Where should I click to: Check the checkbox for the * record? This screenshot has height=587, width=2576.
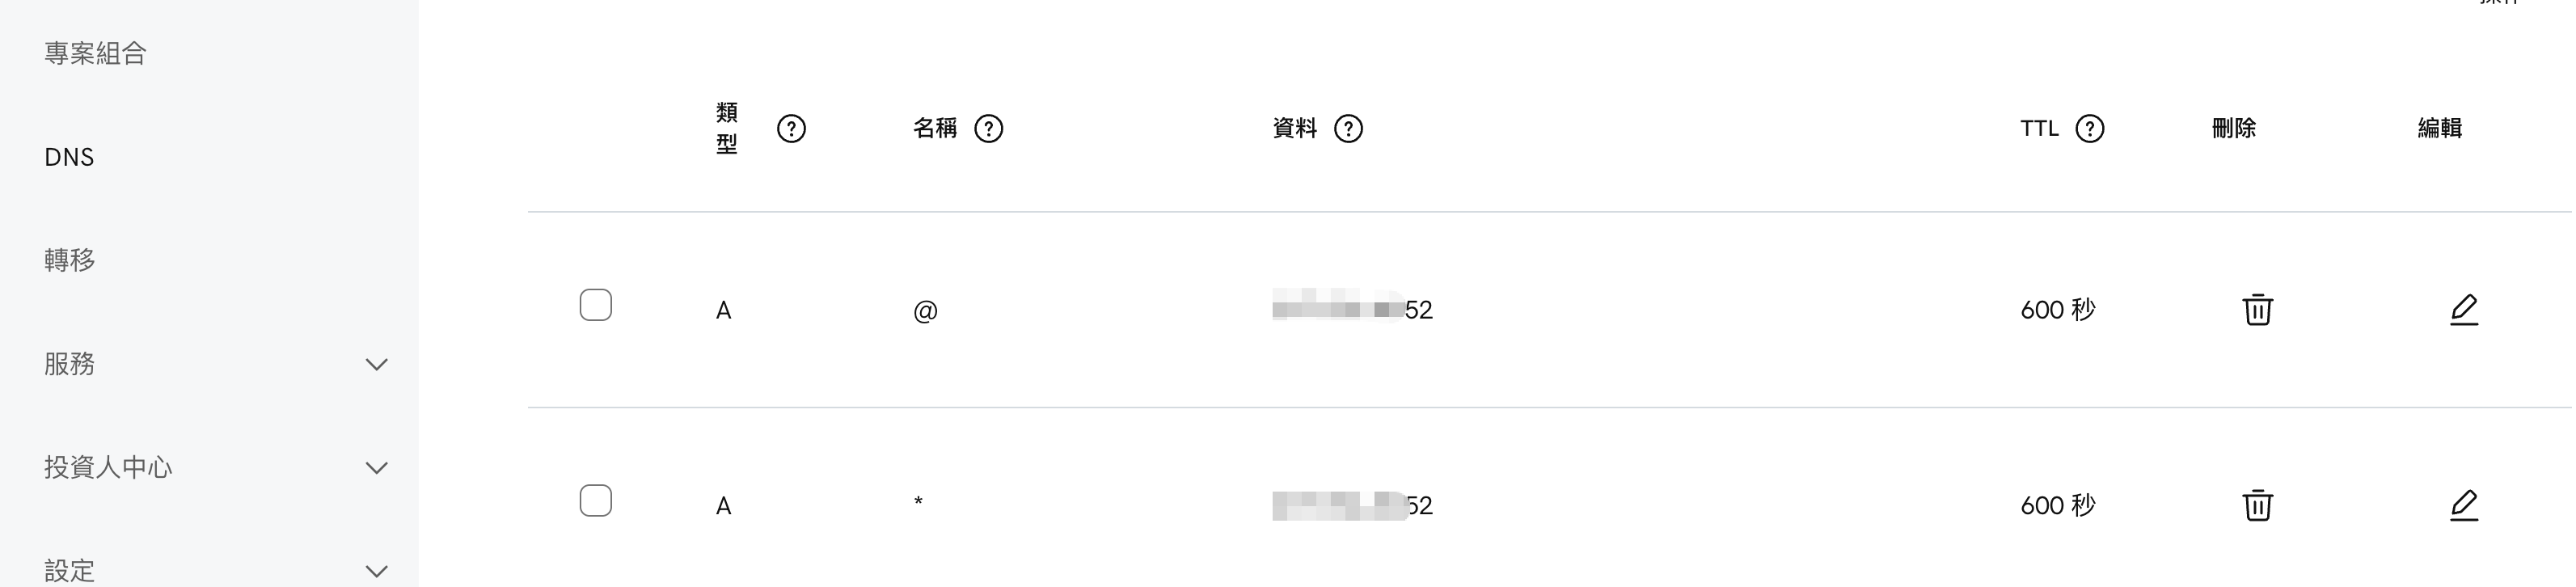tap(596, 500)
